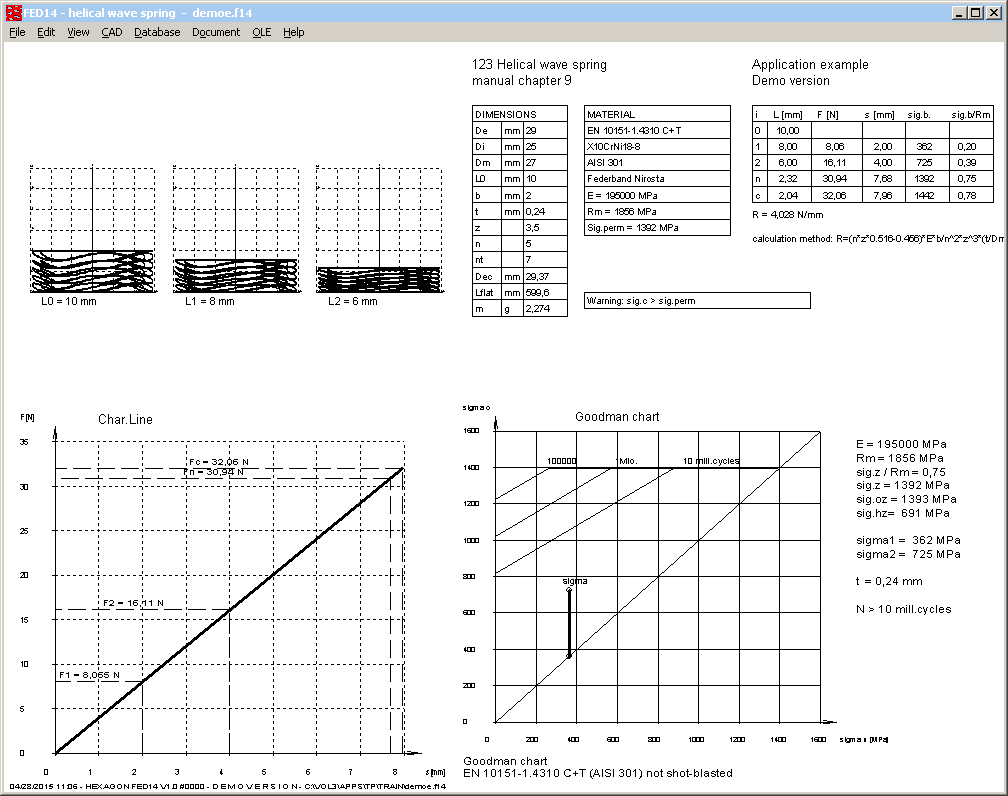Click the Goodman chart title above the chart
This screenshot has height=796, width=1008.
click(617, 417)
